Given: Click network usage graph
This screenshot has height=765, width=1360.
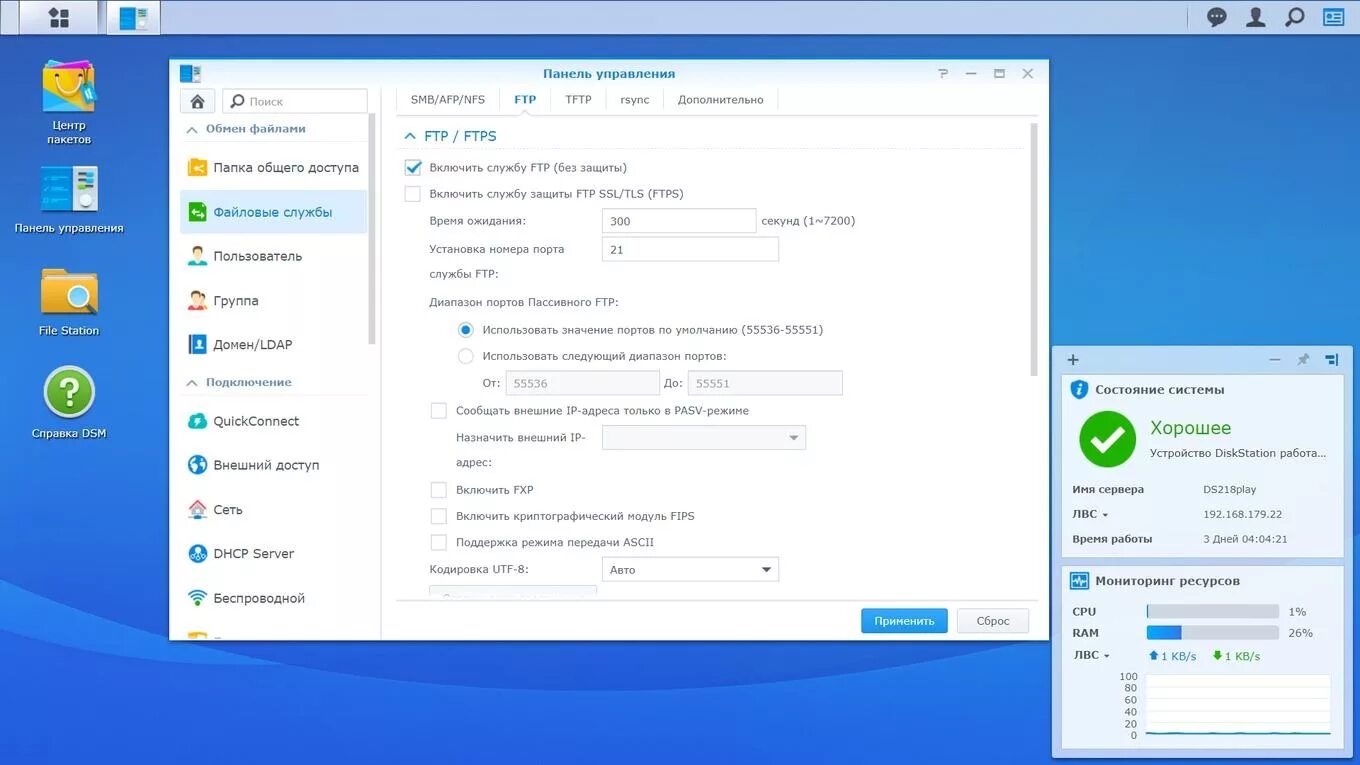Looking at the screenshot, I should click(1237, 706).
